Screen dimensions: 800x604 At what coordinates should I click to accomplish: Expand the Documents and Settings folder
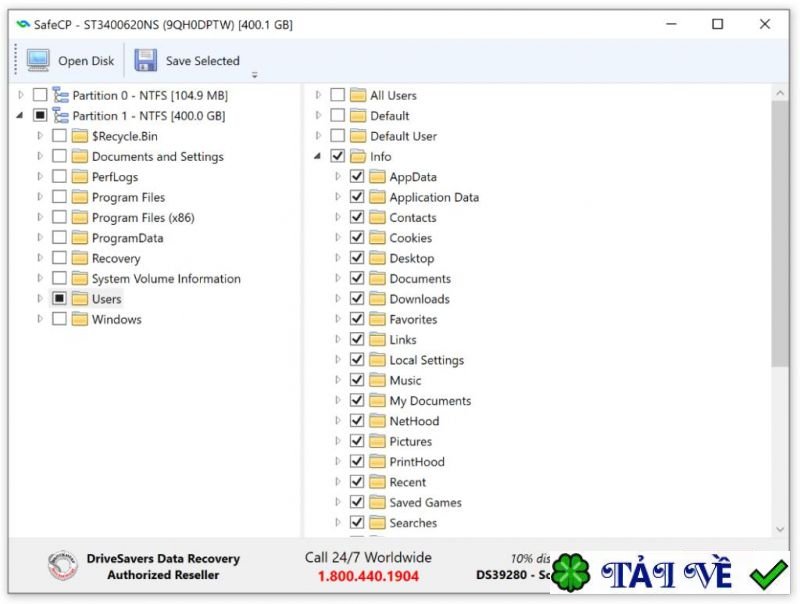click(39, 156)
